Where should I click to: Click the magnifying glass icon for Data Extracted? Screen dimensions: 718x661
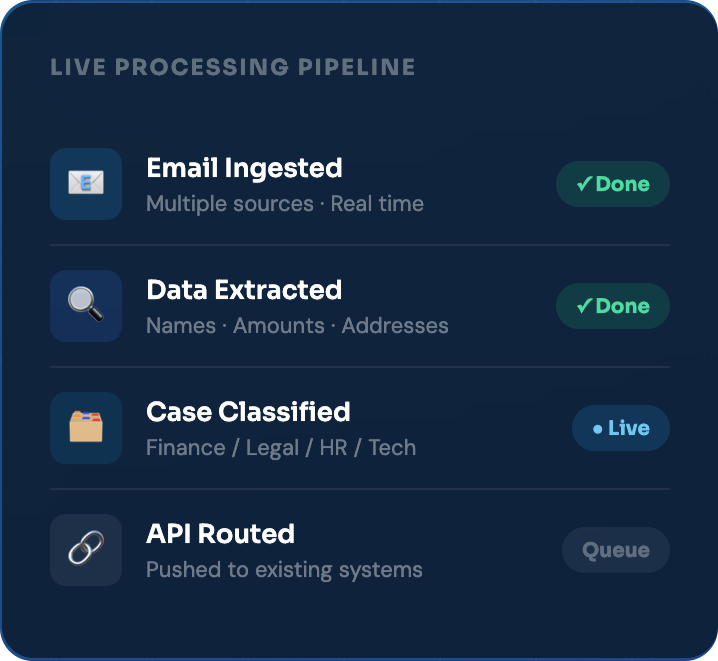pos(86,306)
